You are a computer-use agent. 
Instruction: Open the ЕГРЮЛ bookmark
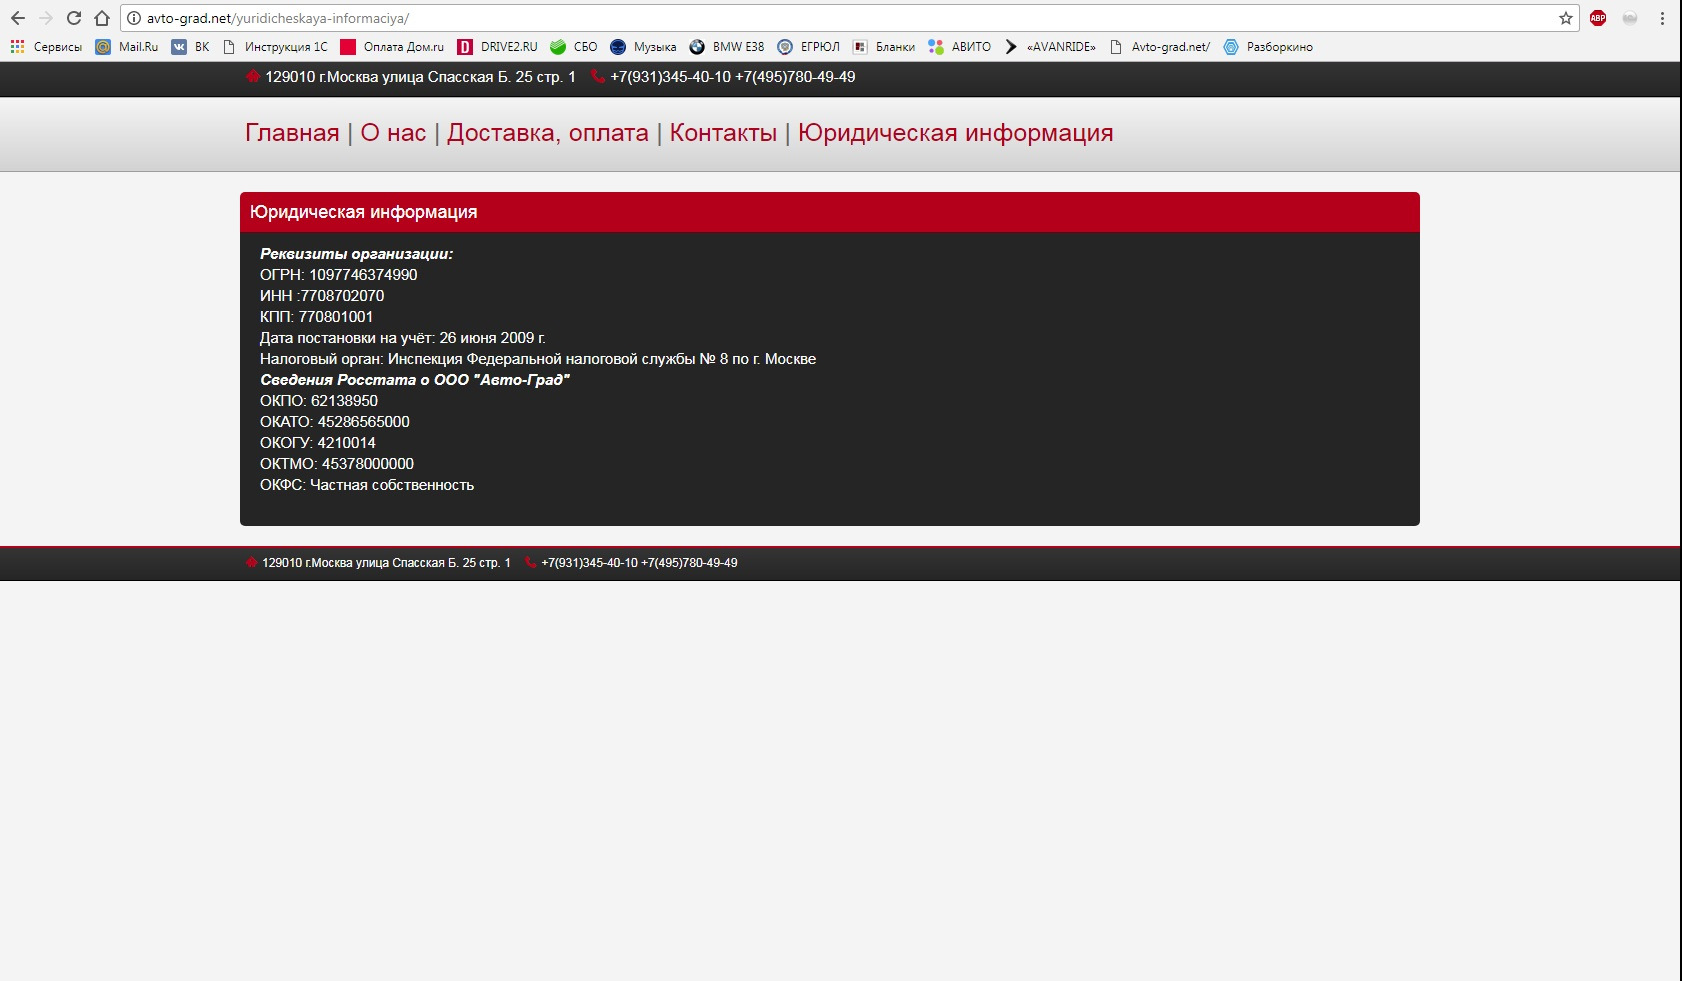click(x=809, y=47)
